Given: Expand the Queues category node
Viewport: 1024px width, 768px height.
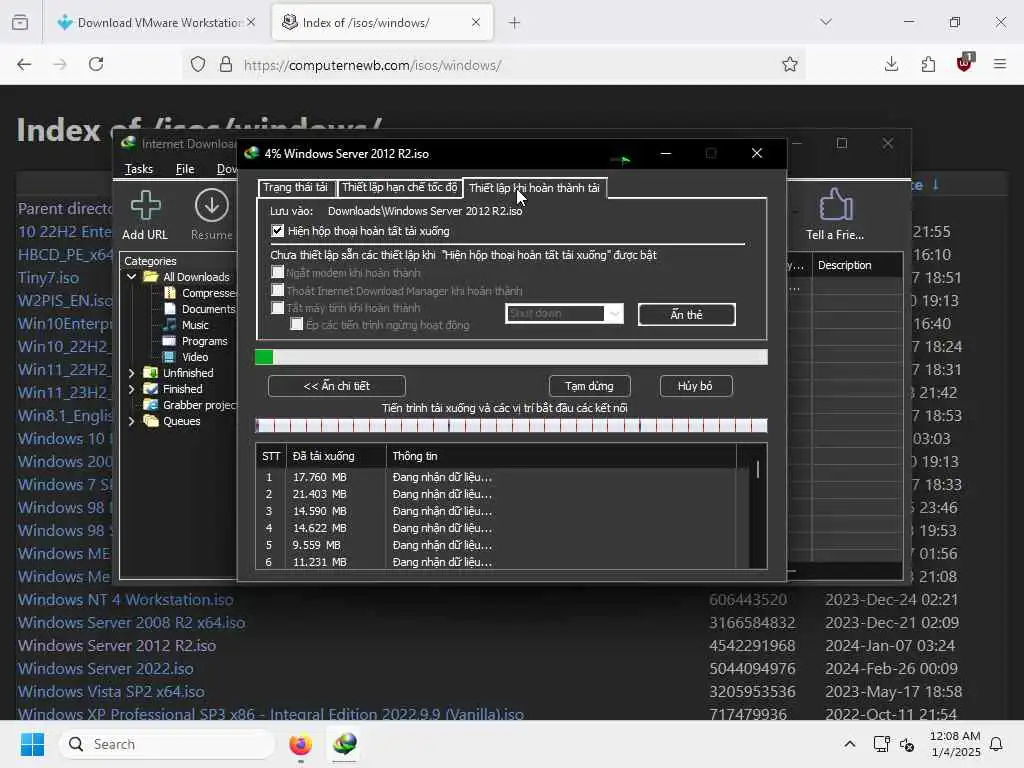Looking at the screenshot, I should pos(131,421).
